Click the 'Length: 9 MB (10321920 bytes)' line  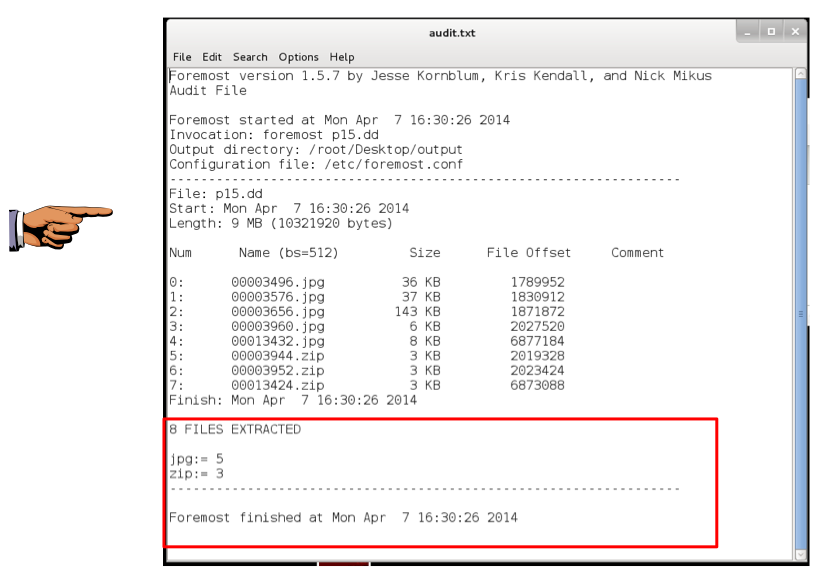281,223
